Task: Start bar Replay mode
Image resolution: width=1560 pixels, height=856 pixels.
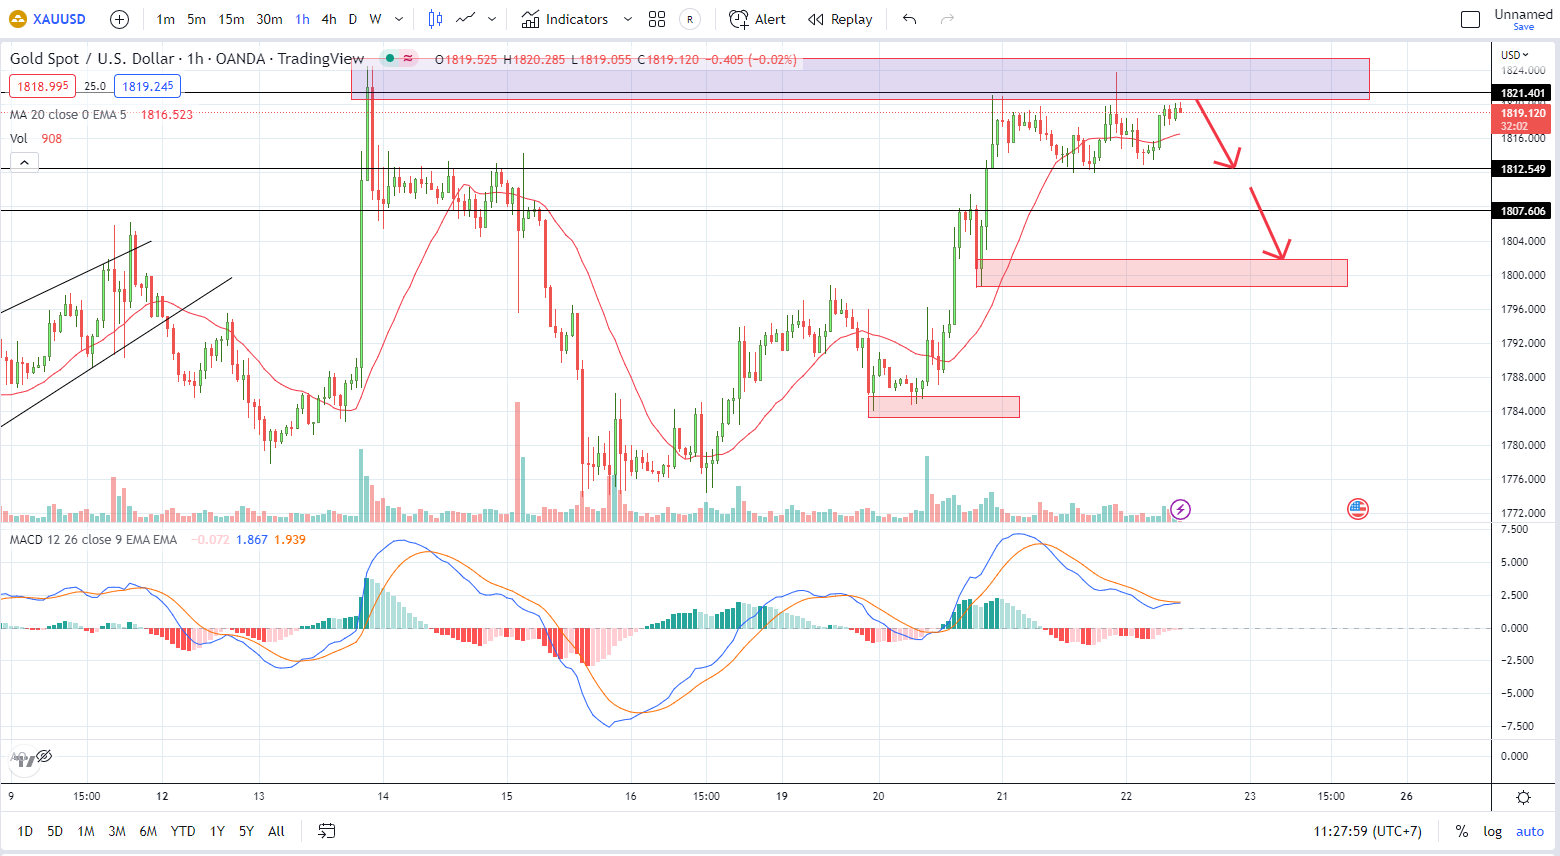Action: click(840, 19)
